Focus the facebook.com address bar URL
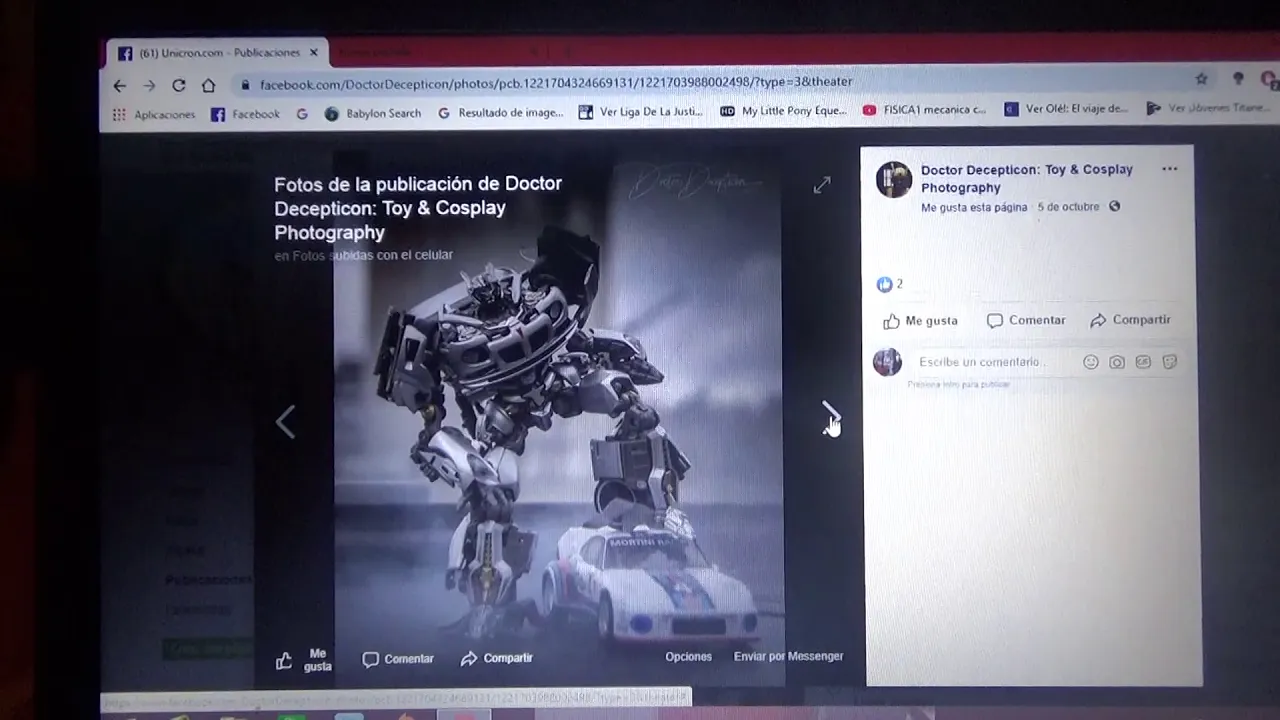Image resolution: width=1280 pixels, height=720 pixels. [x=556, y=83]
